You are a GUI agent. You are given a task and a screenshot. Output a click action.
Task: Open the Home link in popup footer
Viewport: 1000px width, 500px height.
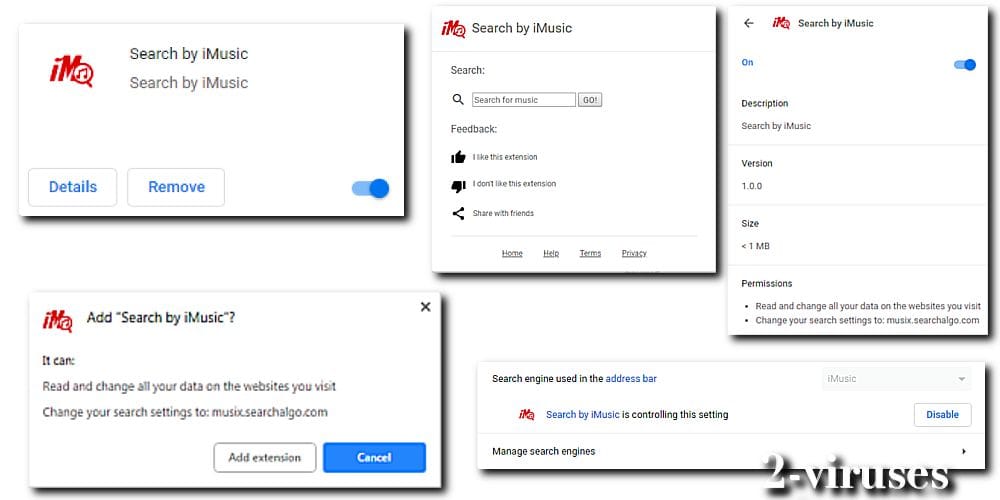512,253
